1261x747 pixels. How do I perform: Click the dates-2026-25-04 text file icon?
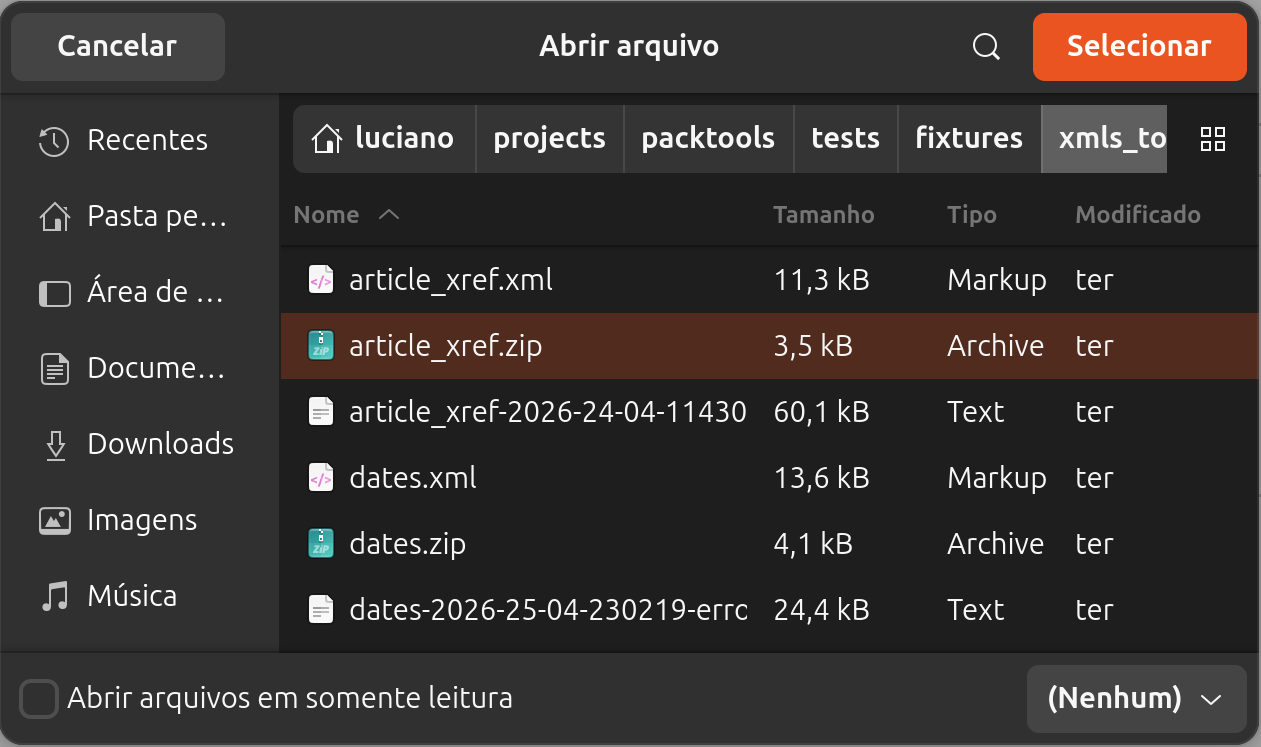click(321, 610)
